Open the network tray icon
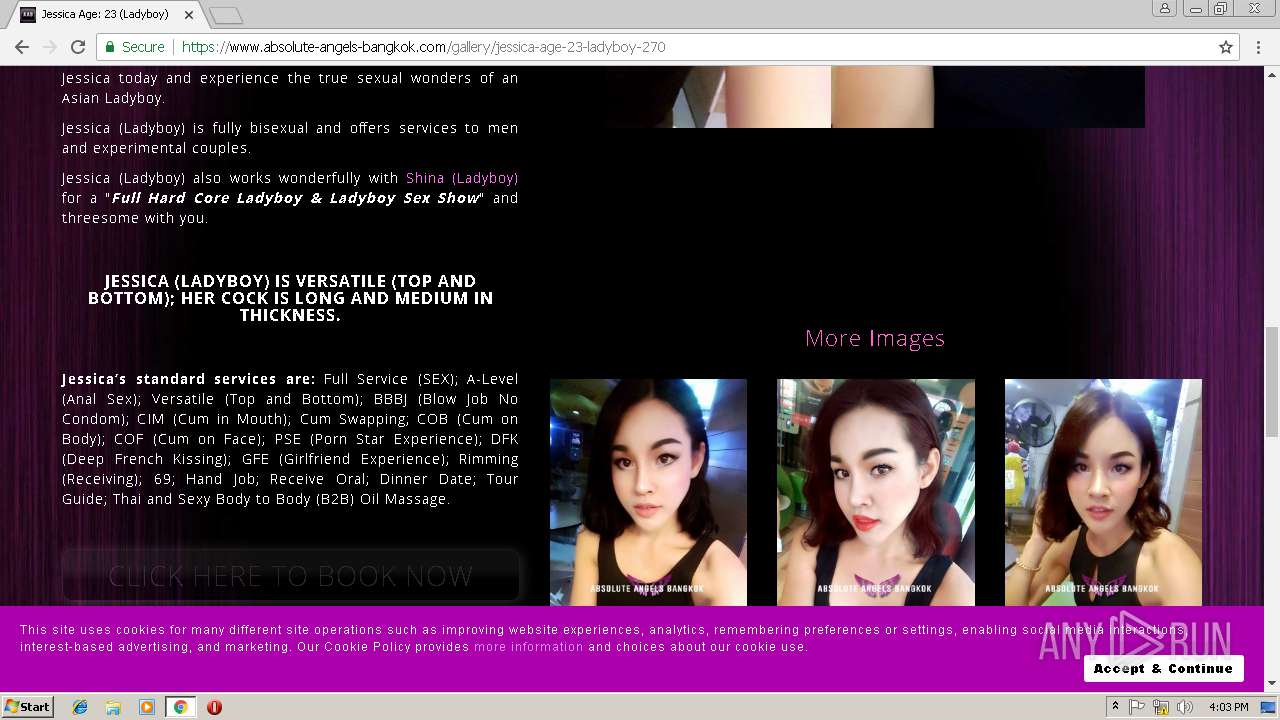The width and height of the screenshot is (1280, 720). (1161, 707)
